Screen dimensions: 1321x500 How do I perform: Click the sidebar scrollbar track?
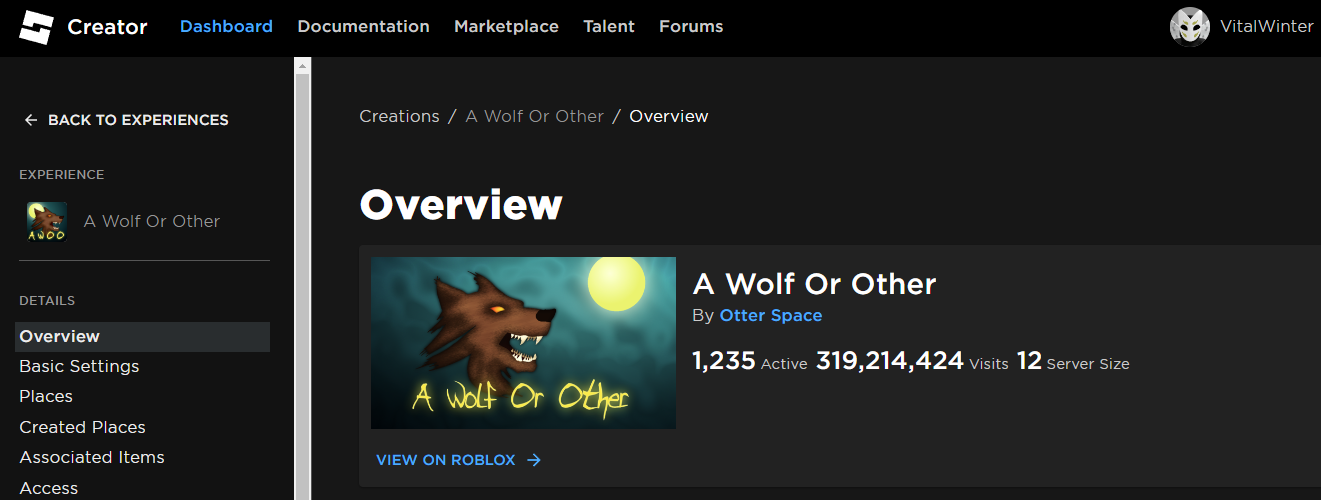[x=303, y=286]
